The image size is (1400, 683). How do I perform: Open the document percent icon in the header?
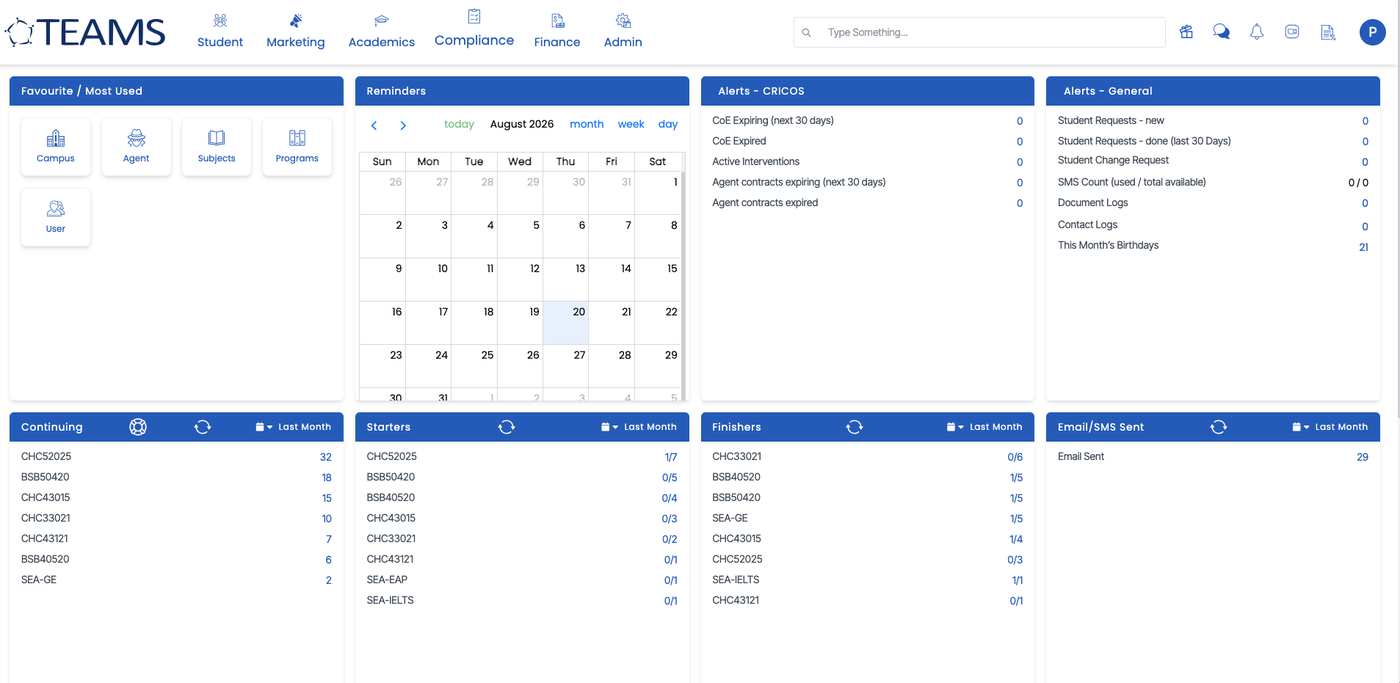click(x=1328, y=32)
